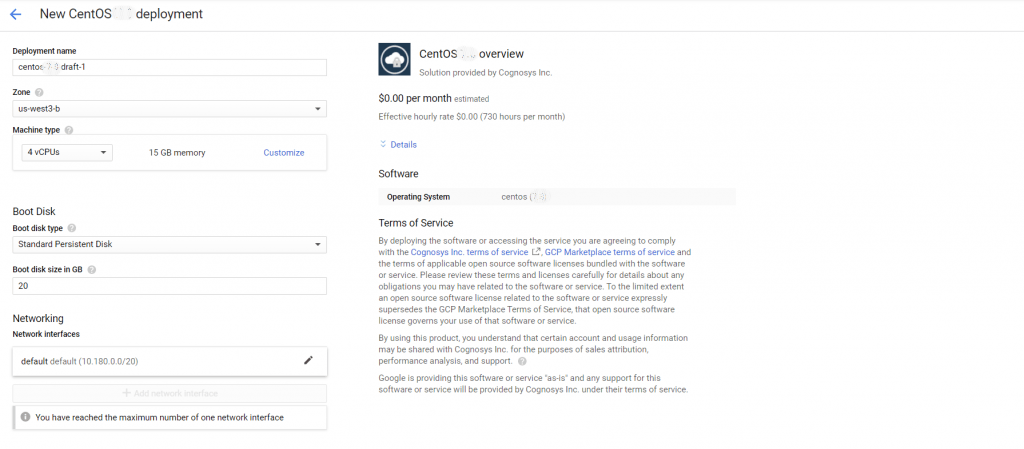The height and width of the screenshot is (449, 1024).
Task: Click the Boot disk type help icon
Action: (x=71, y=228)
